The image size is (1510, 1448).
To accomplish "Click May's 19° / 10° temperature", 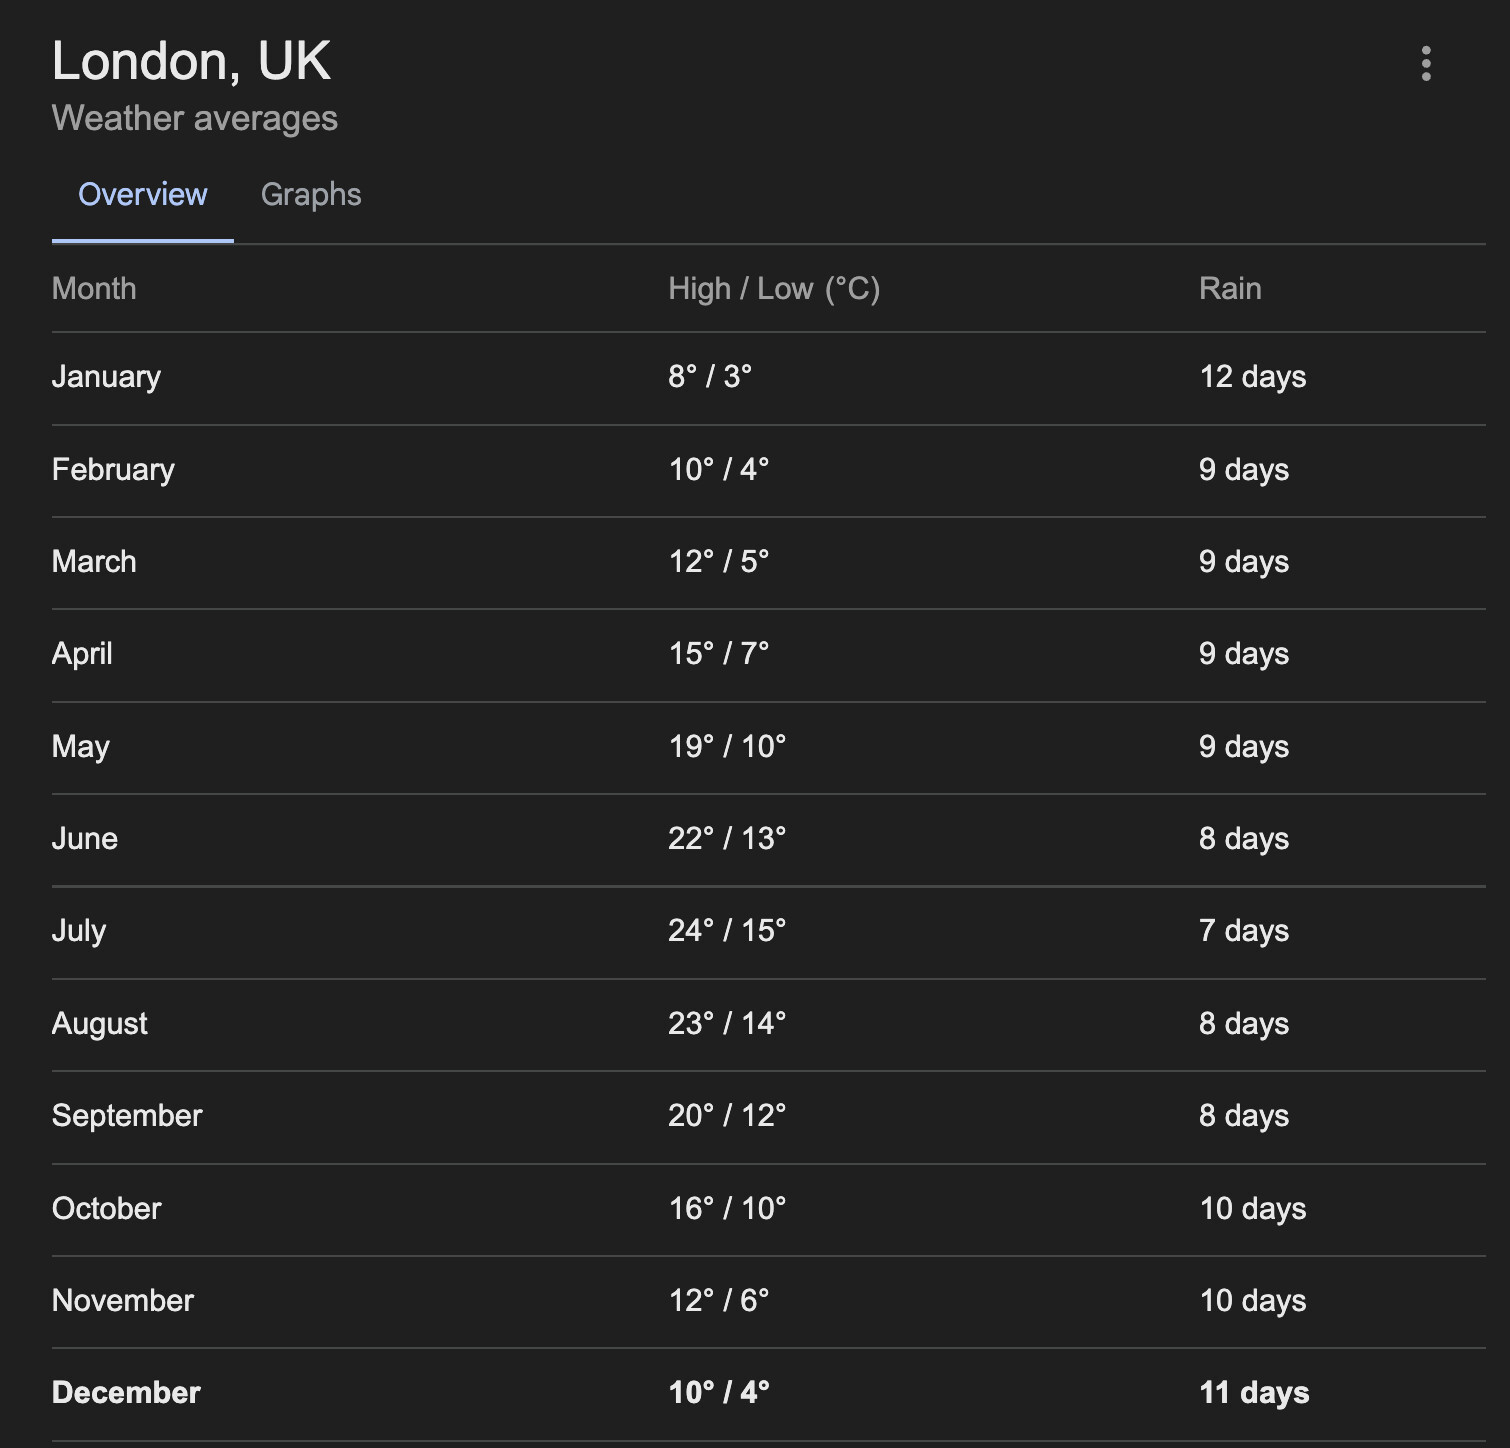I will pos(727,747).
